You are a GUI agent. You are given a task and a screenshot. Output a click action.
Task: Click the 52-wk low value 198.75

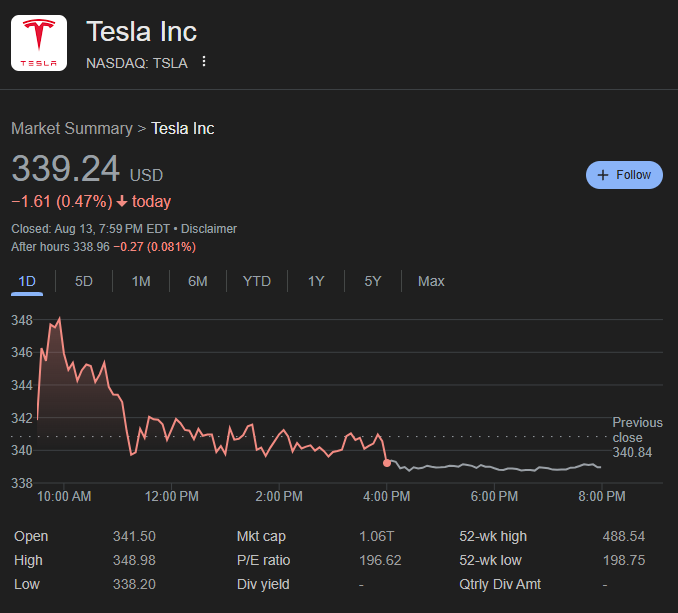pyautogui.click(x=624, y=560)
